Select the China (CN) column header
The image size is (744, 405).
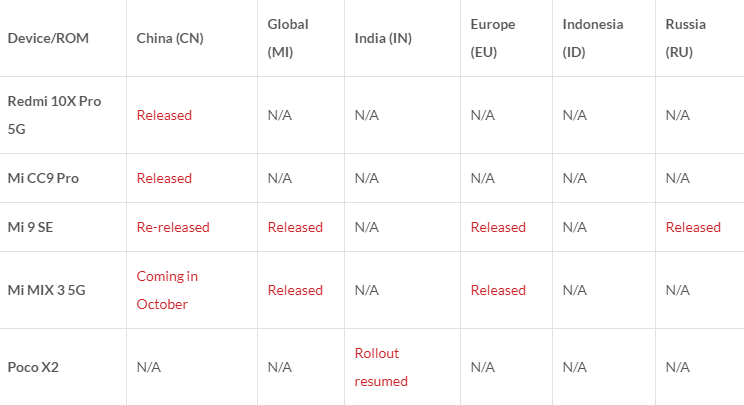pos(170,38)
